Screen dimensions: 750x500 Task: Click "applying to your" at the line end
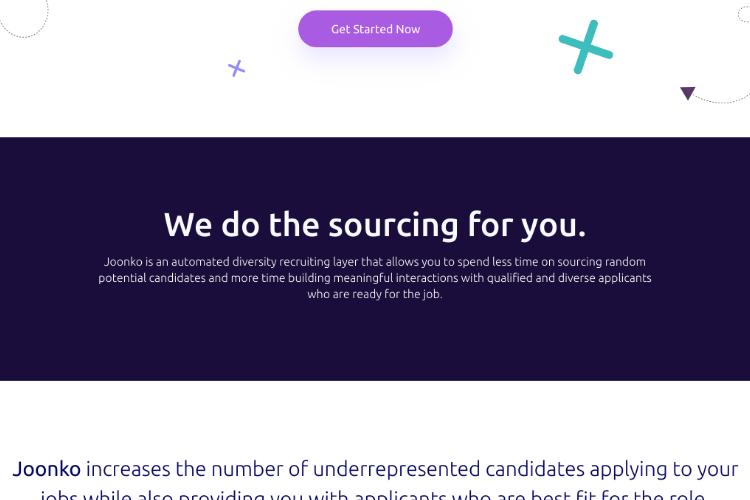pyautogui.click(x=664, y=470)
